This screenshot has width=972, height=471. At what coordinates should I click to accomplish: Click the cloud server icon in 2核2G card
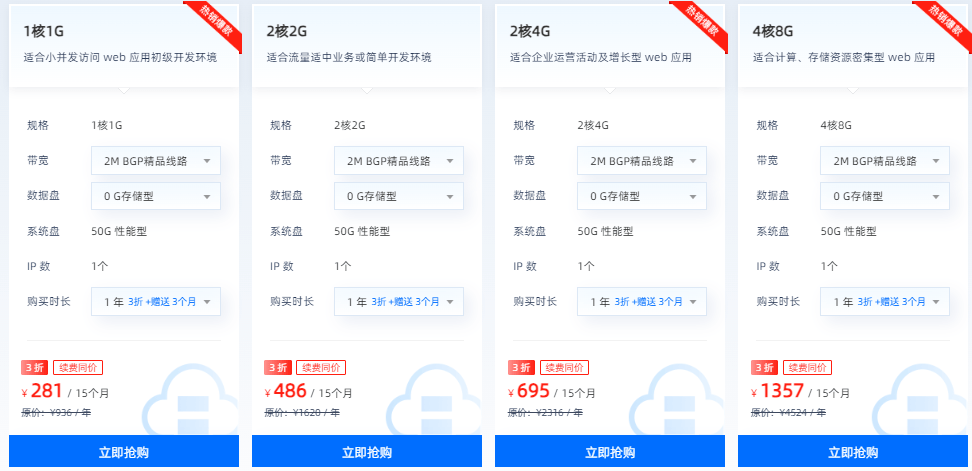click(x=433, y=400)
